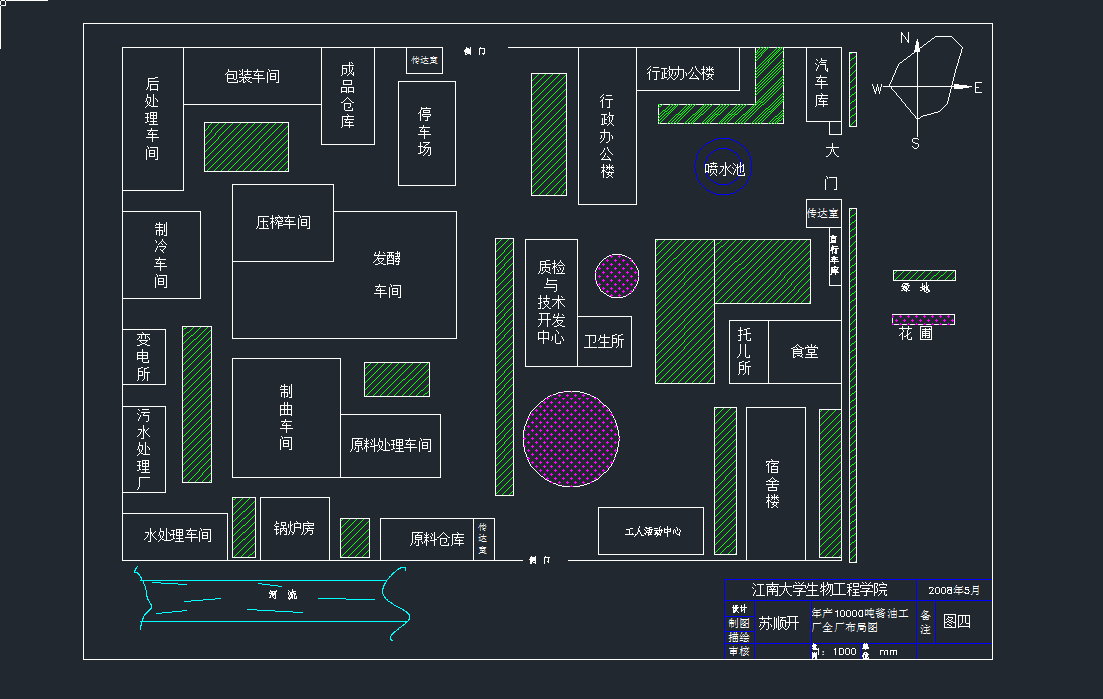Click the north arrow compass symbol
This screenshot has height=699, width=1103.
click(x=926, y=87)
